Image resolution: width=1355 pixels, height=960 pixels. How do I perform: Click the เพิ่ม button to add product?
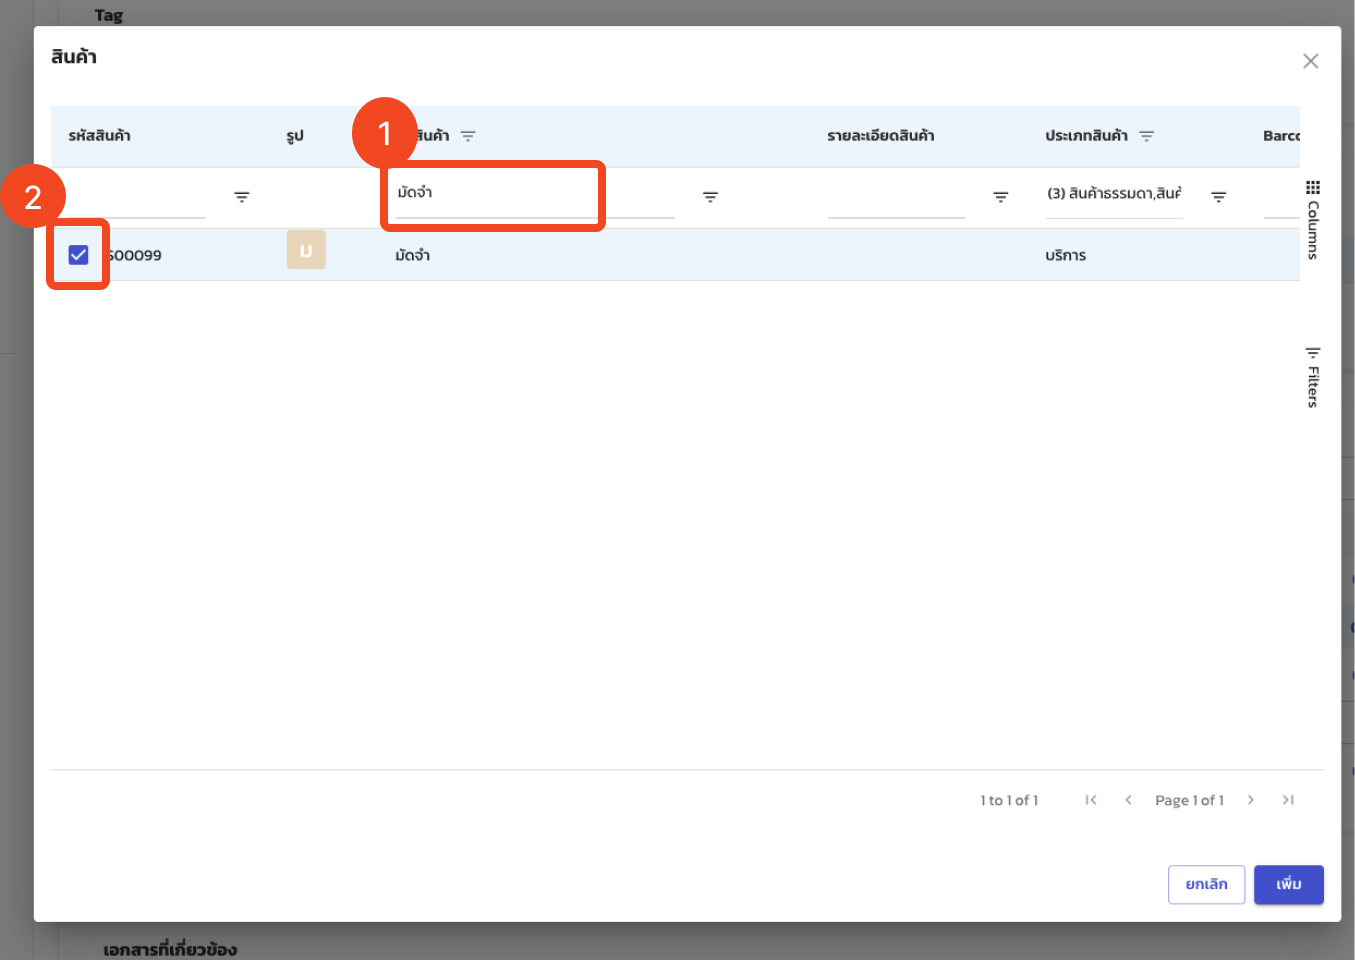coord(1288,884)
